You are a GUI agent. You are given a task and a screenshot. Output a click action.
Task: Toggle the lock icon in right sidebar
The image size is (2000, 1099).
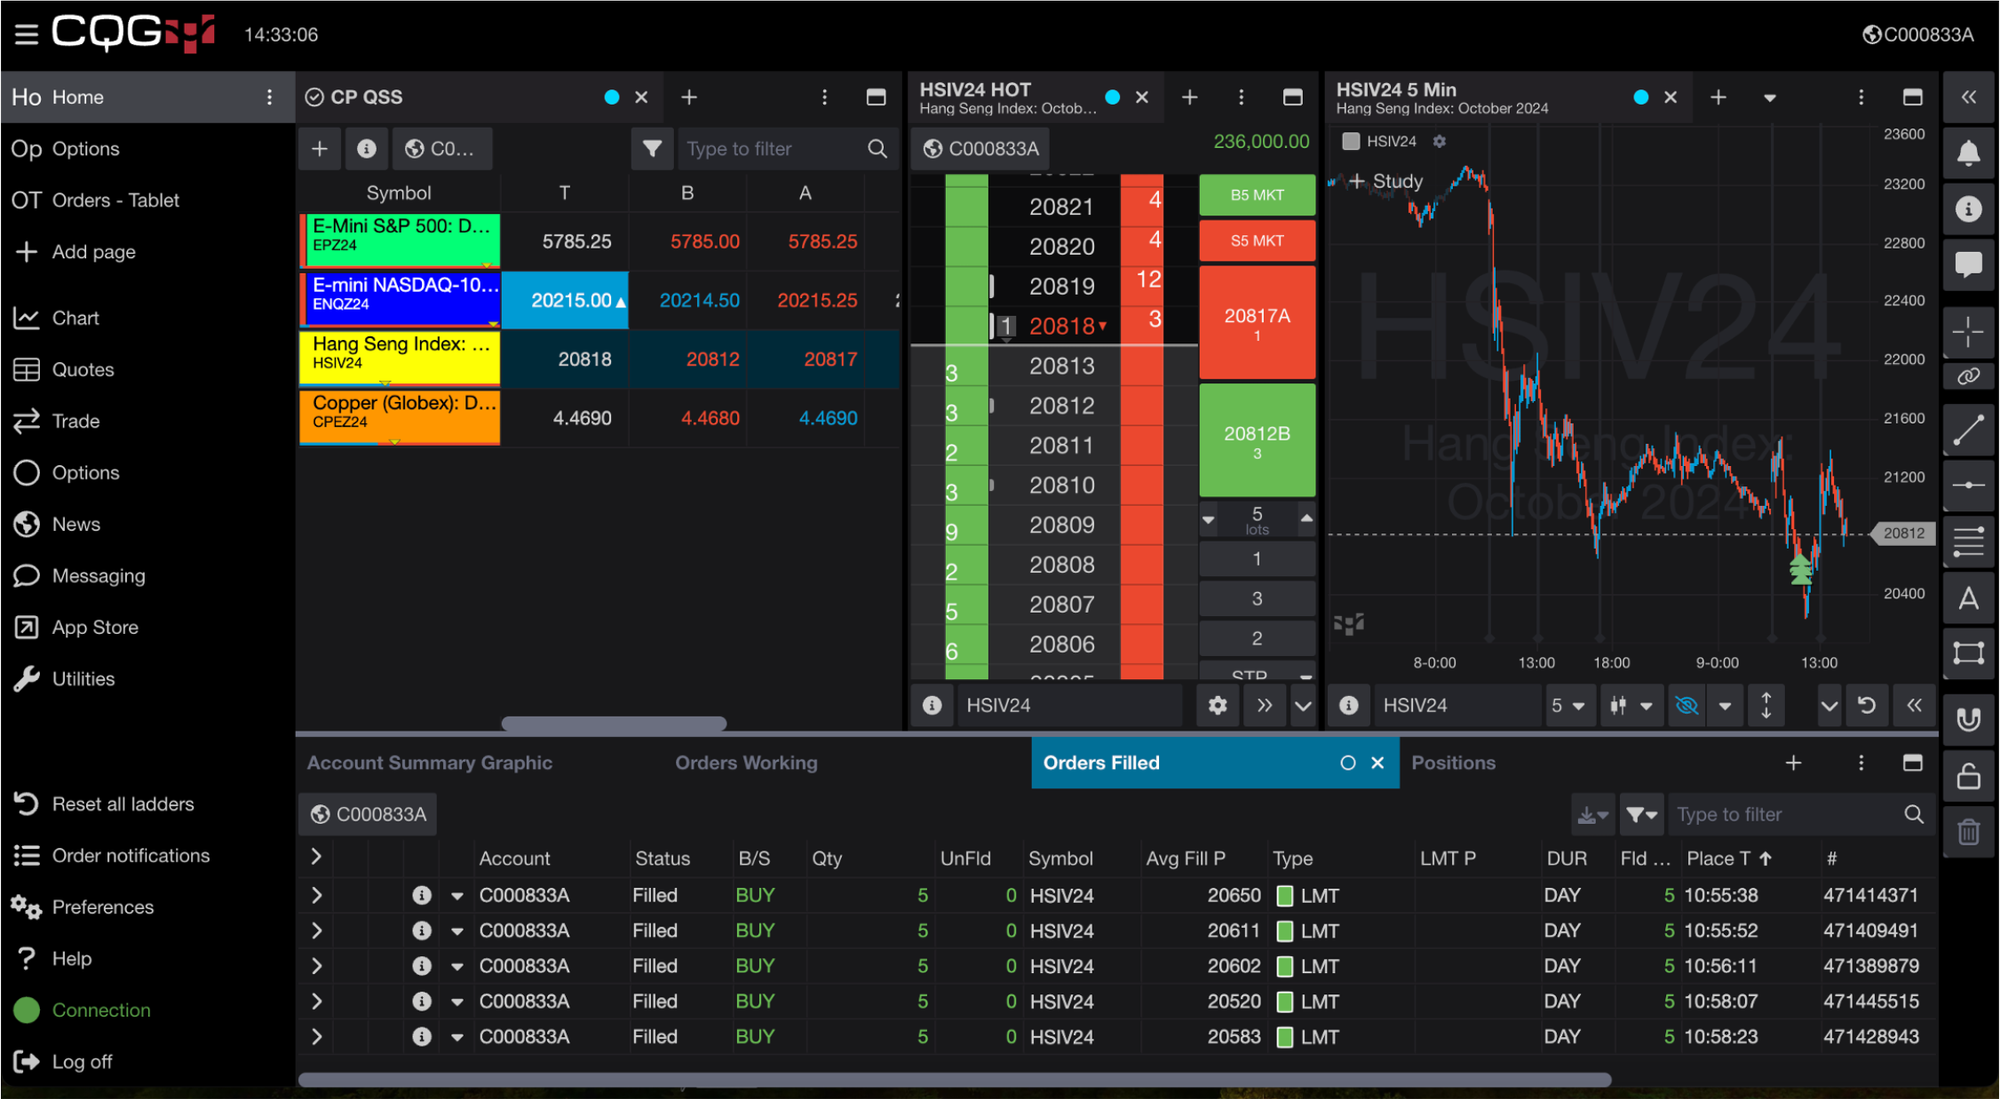pyautogui.click(x=1968, y=776)
